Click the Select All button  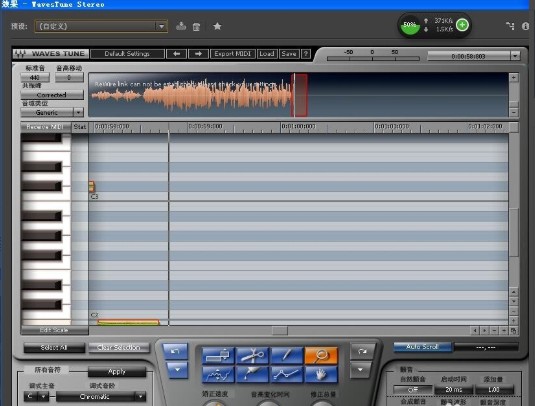(x=54, y=347)
